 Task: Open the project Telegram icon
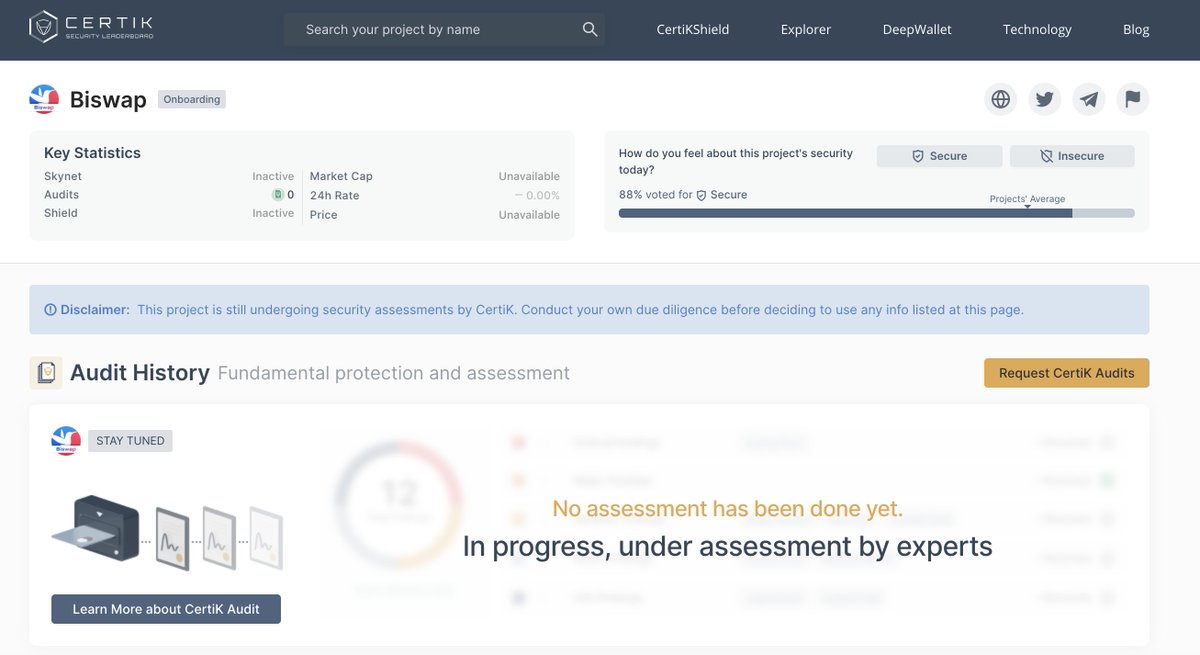click(x=1089, y=99)
